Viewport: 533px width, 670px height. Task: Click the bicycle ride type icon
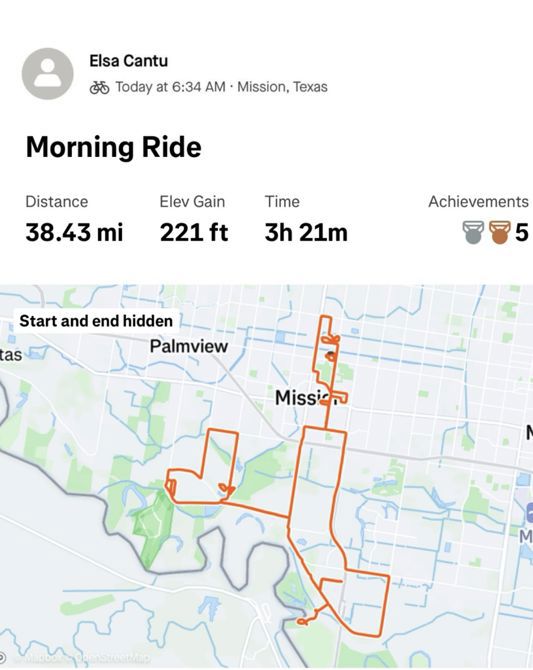99,87
